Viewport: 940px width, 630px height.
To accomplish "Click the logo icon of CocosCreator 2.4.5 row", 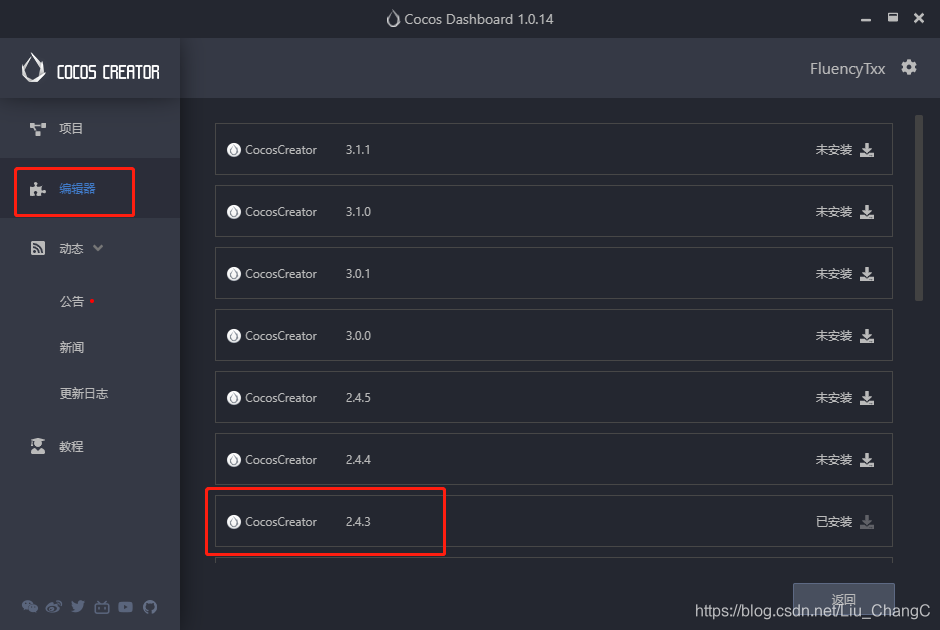I will pyautogui.click(x=234, y=398).
